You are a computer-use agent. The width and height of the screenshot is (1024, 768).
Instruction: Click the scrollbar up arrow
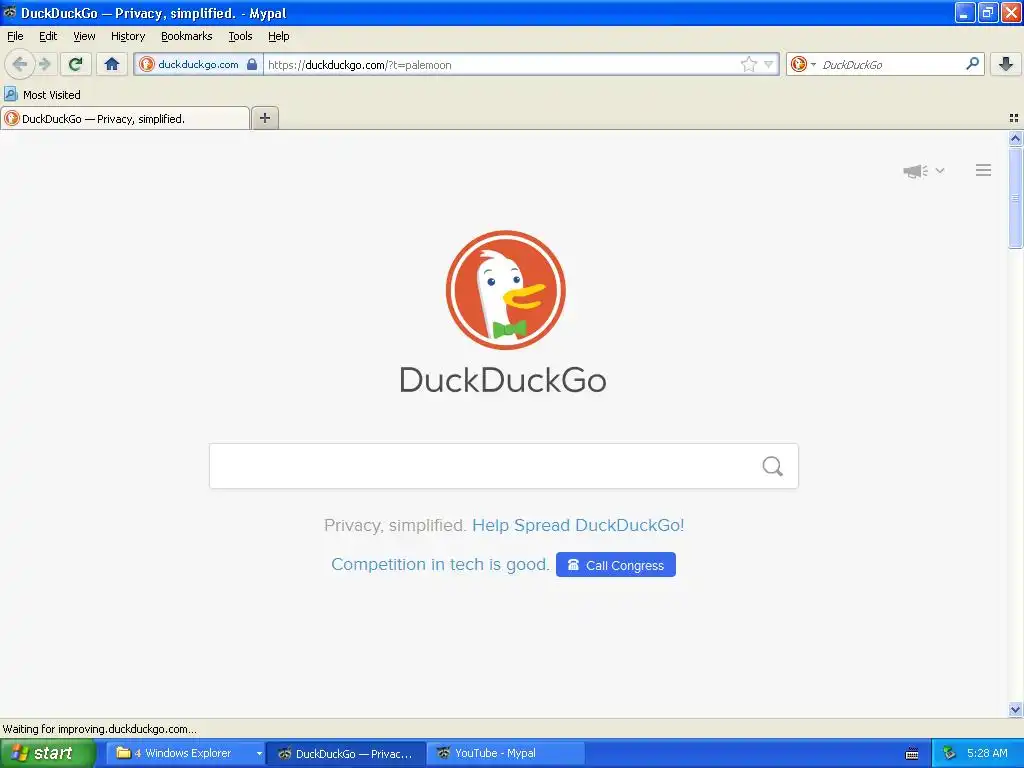click(1015, 138)
